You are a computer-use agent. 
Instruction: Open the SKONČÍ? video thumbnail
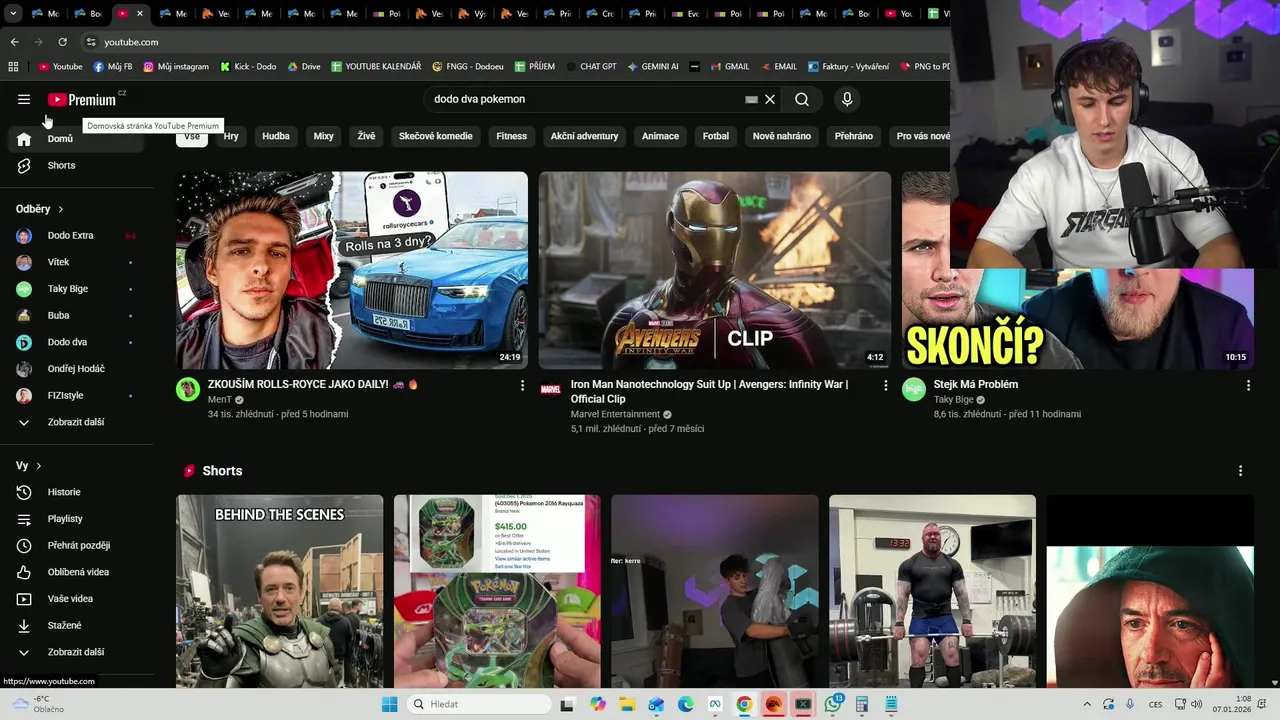pyautogui.click(x=1078, y=320)
